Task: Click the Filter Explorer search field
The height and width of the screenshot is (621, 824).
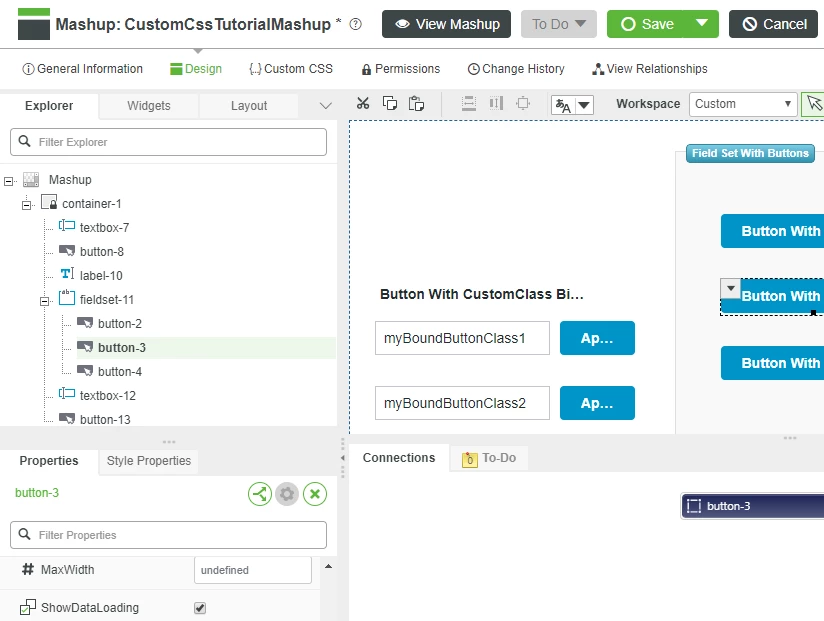Action: pyautogui.click(x=168, y=142)
